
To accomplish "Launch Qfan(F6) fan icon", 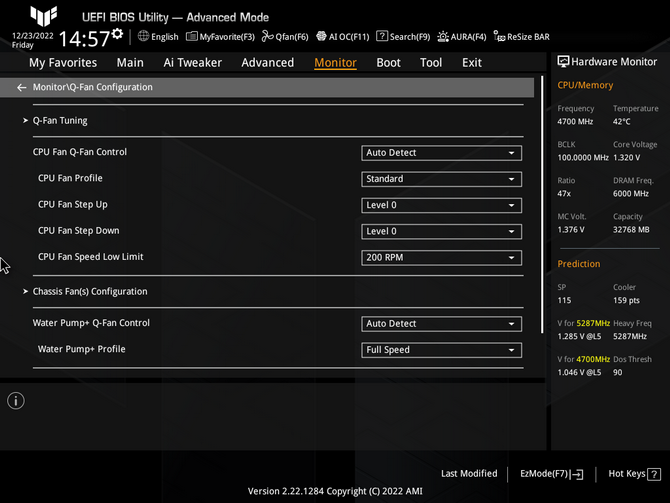I will point(267,36).
